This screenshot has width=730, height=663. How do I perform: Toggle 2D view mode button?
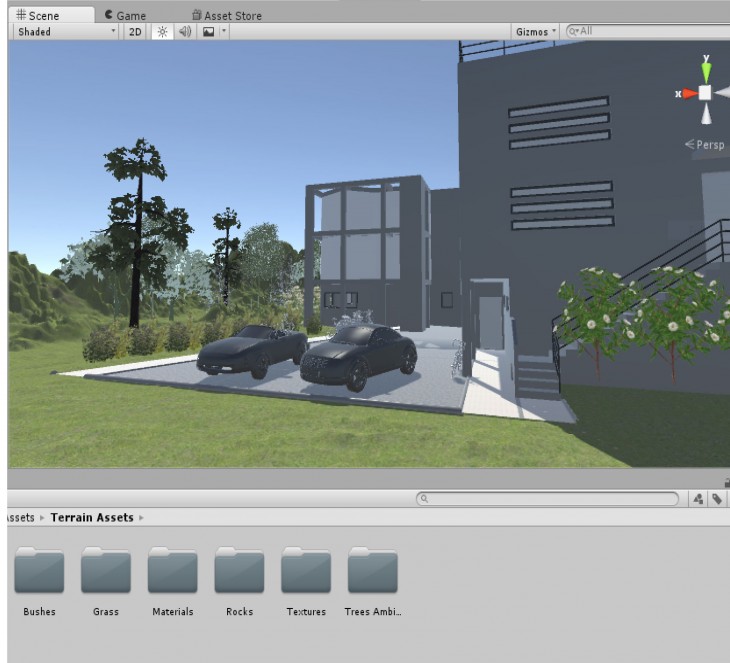[x=135, y=32]
